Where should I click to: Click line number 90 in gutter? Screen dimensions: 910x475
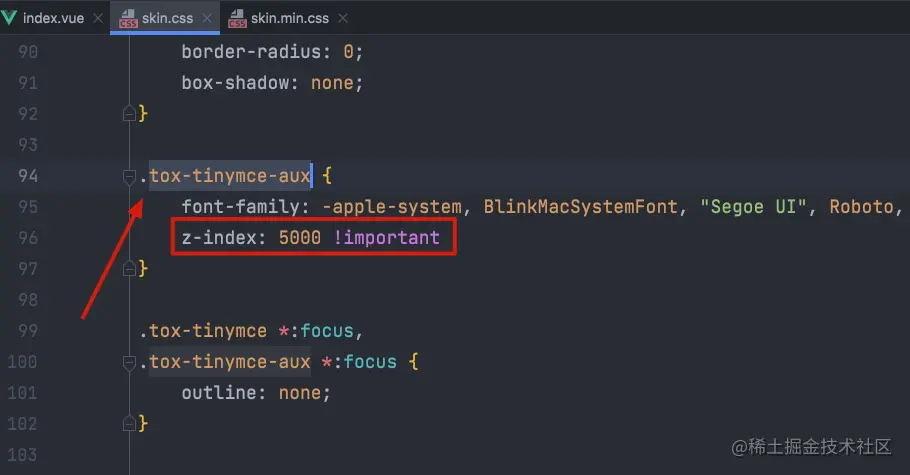[x=28, y=52]
